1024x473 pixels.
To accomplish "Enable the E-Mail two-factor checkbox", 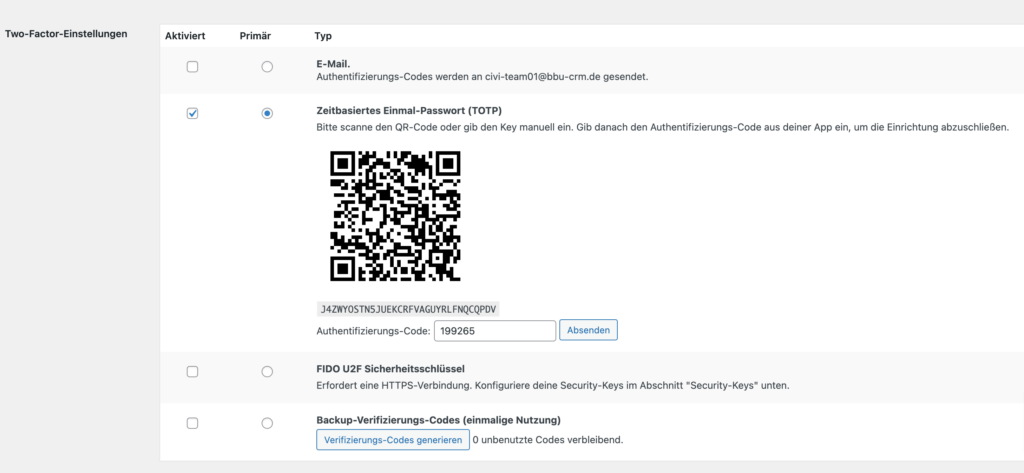I will coord(192,67).
